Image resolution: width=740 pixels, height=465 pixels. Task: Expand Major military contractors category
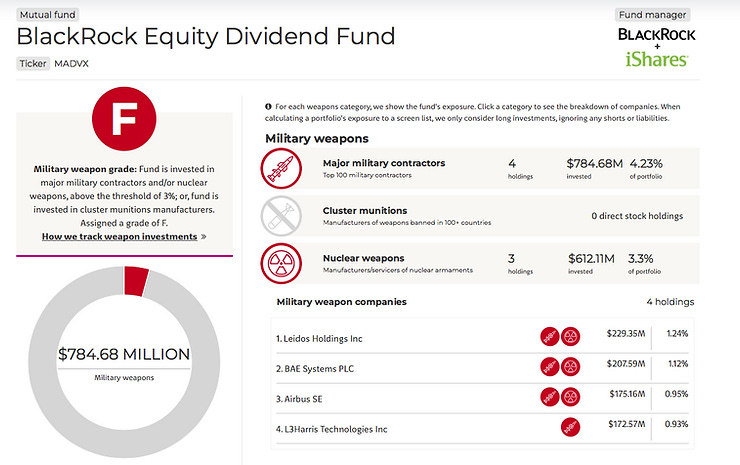click(x=480, y=169)
